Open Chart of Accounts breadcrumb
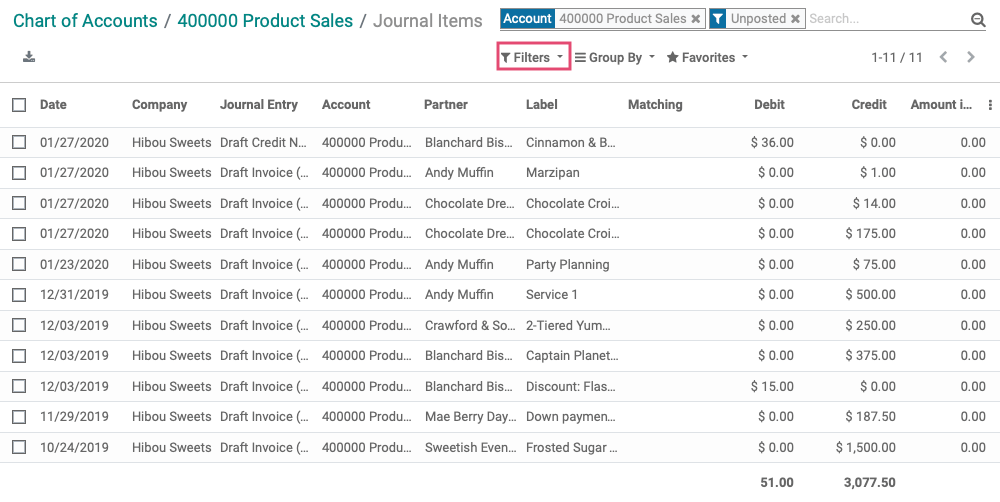 coord(85,20)
